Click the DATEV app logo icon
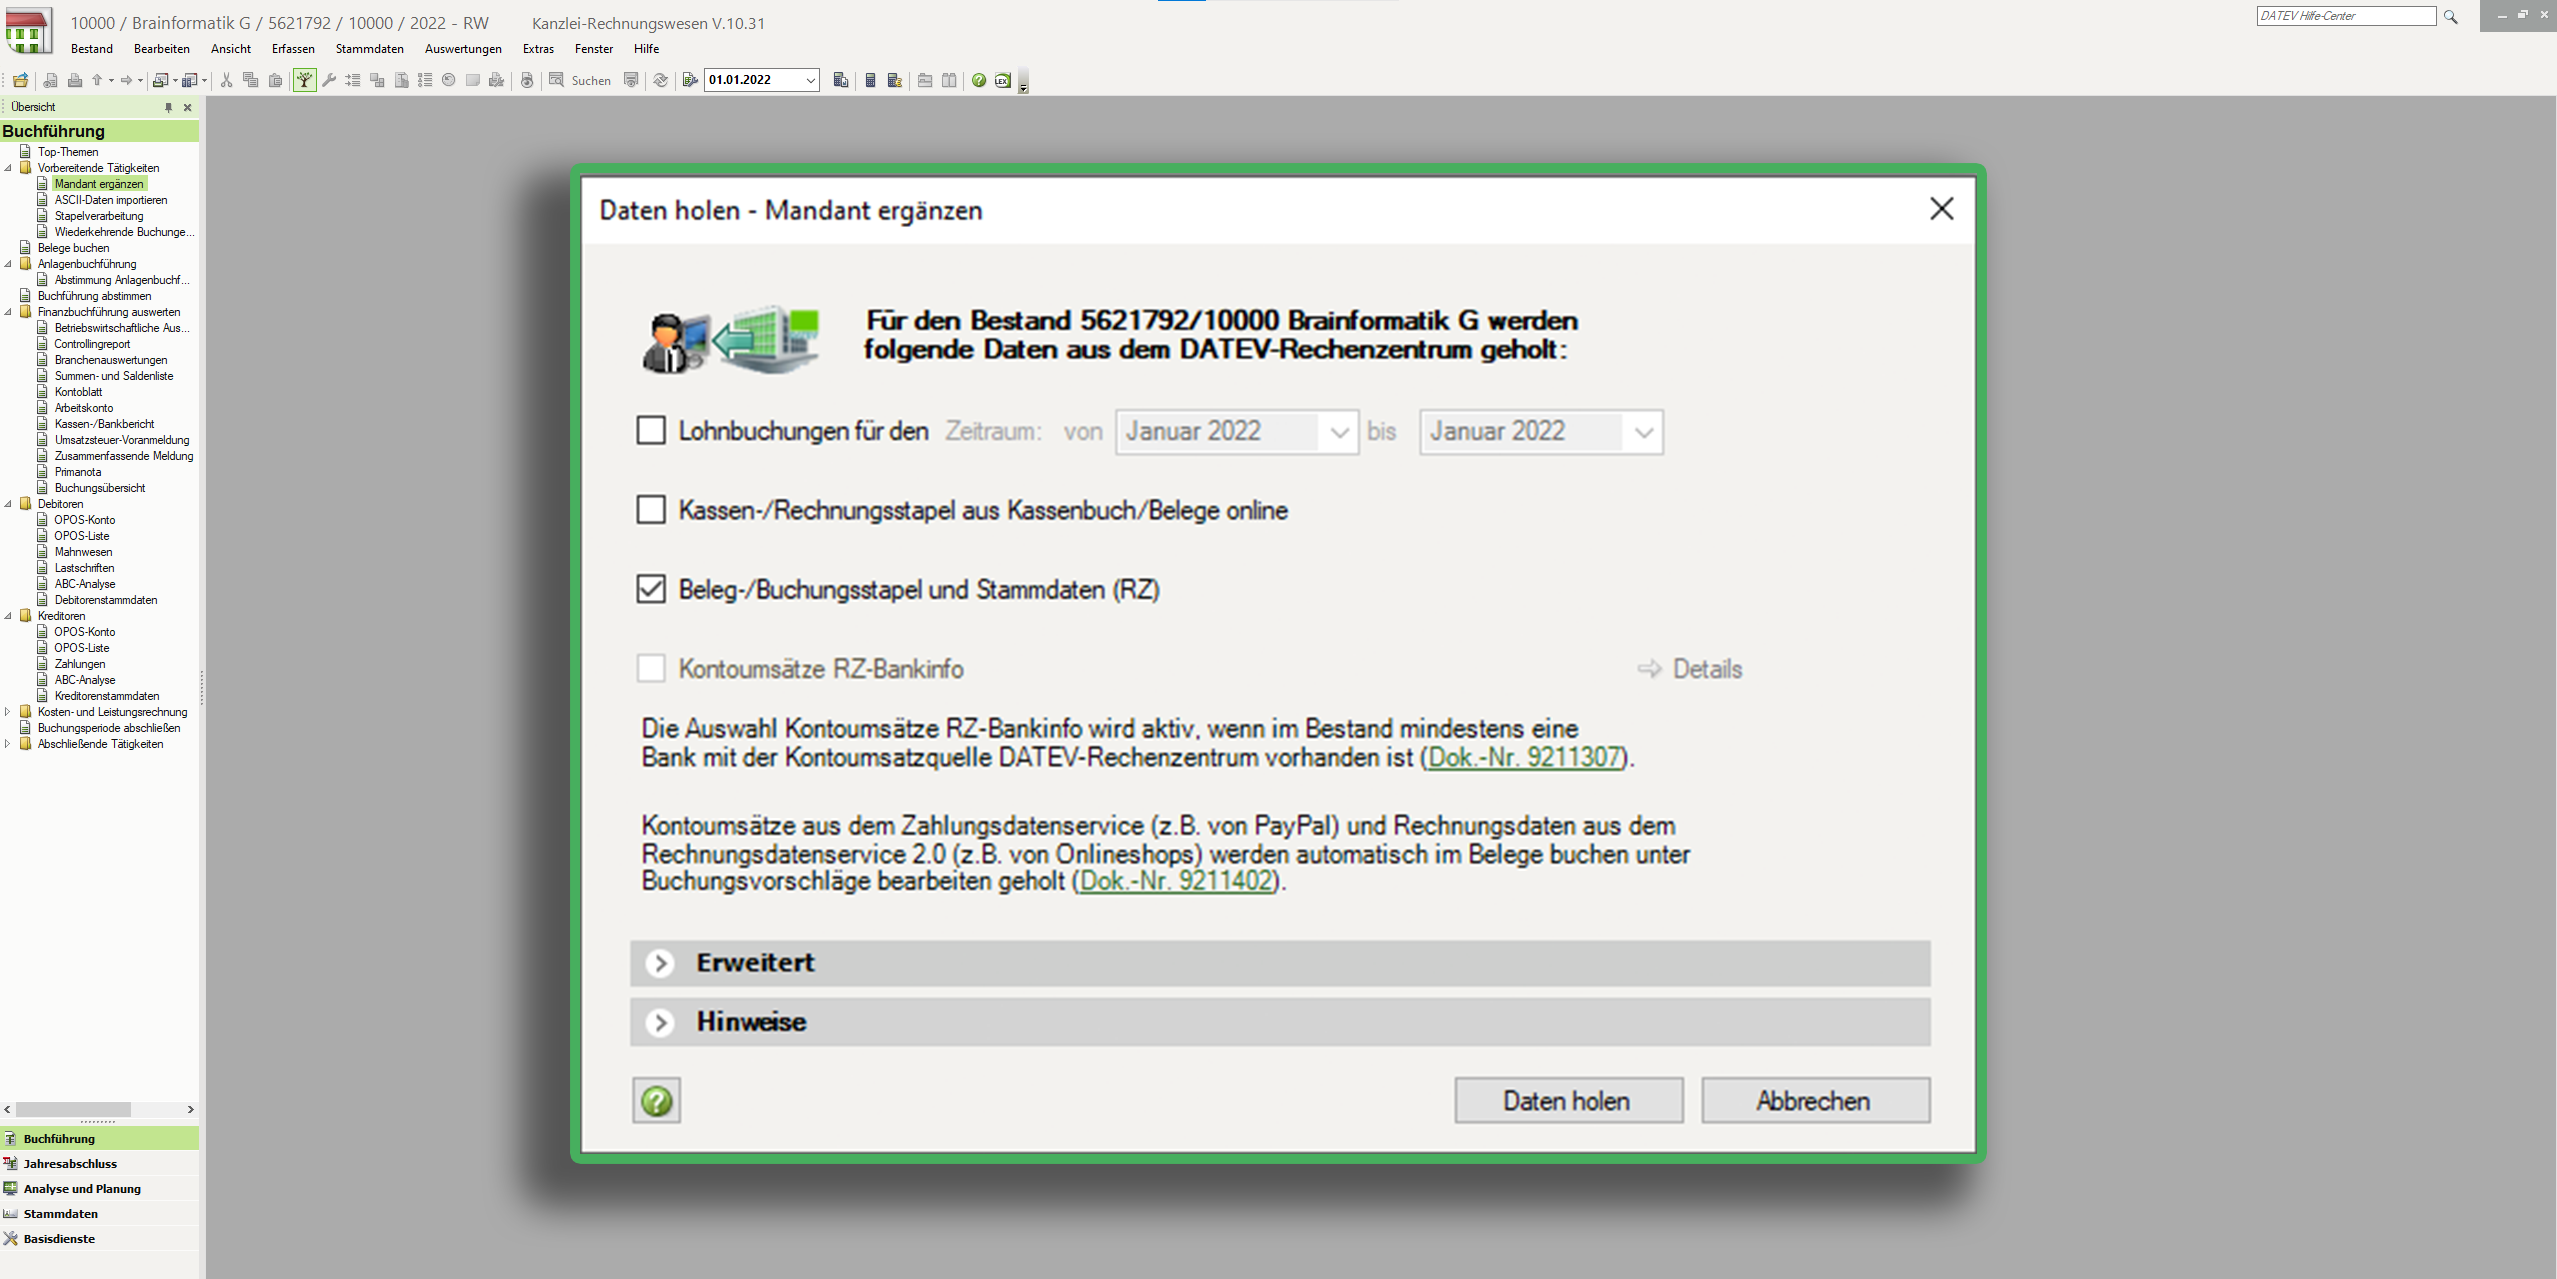This screenshot has width=2557, height=1279. tap(28, 32)
